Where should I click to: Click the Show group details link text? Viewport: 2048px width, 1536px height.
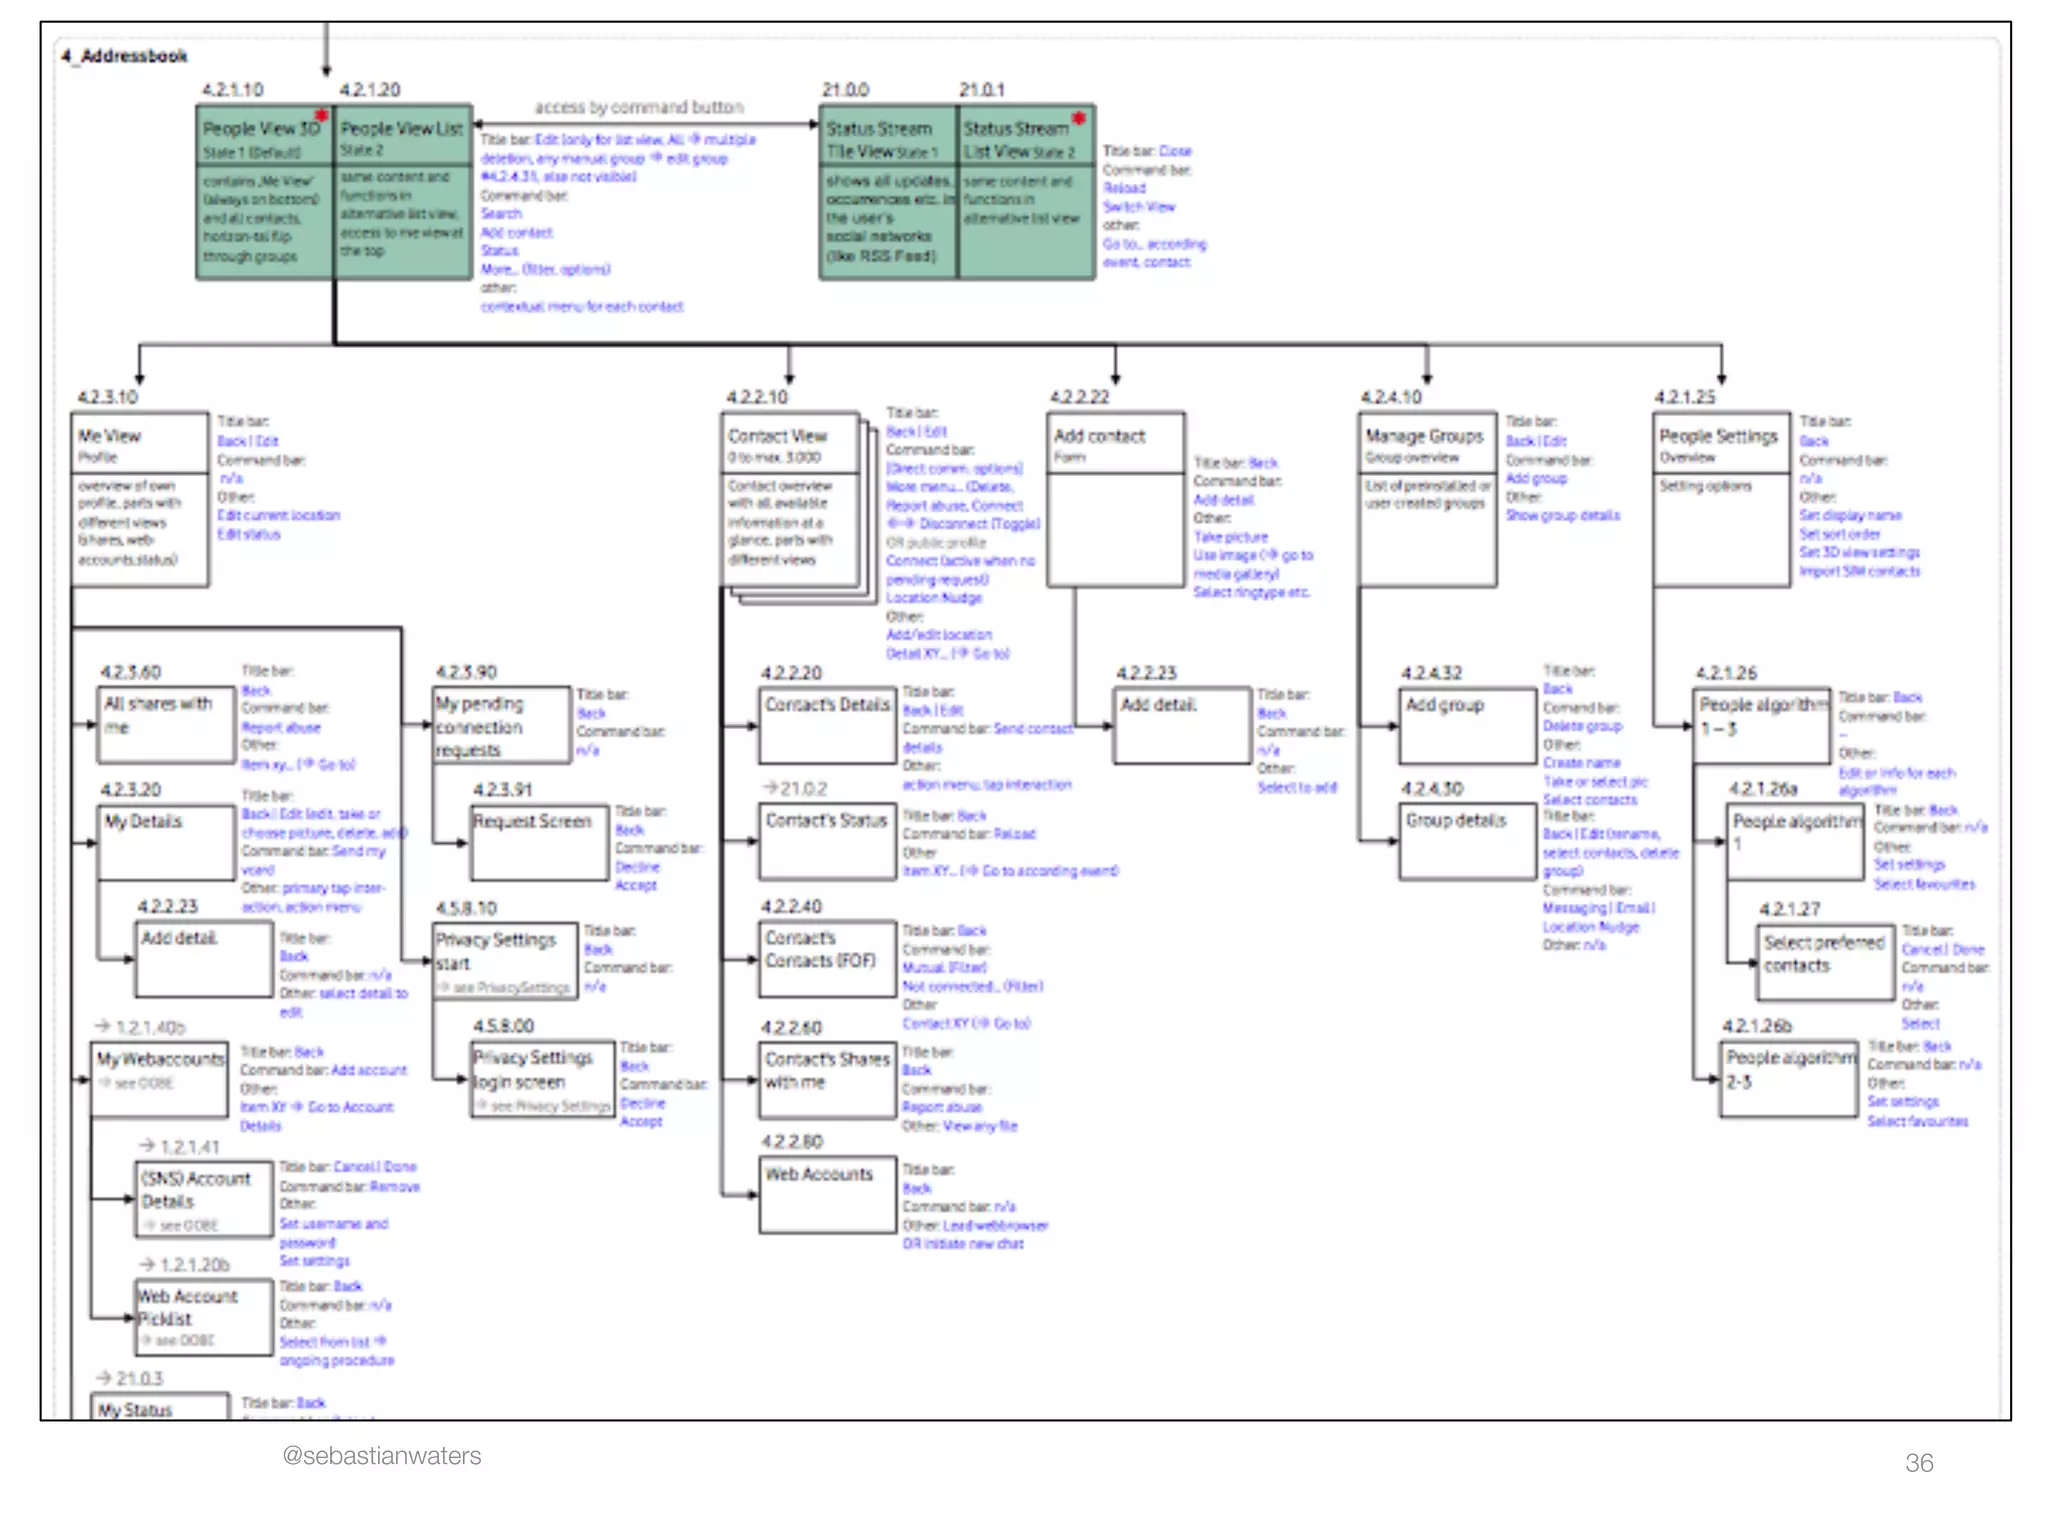click(1563, 515)
